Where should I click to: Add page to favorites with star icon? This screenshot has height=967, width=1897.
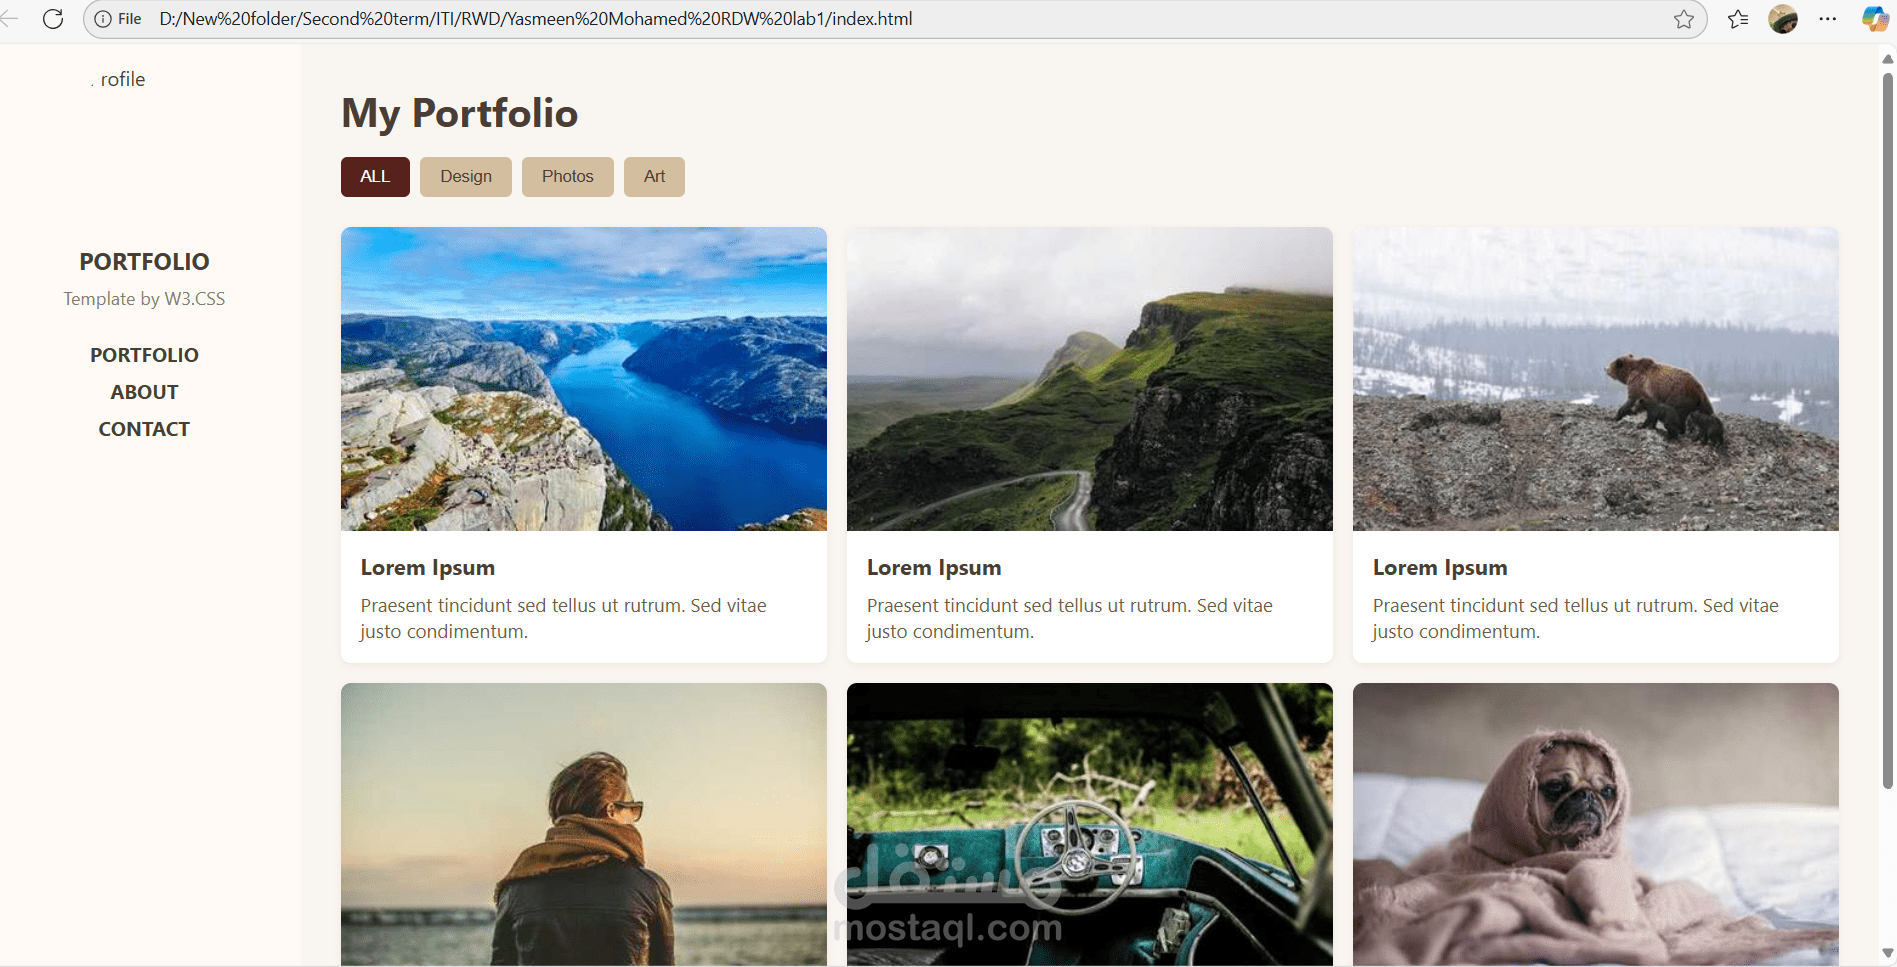coord(1684,19)
